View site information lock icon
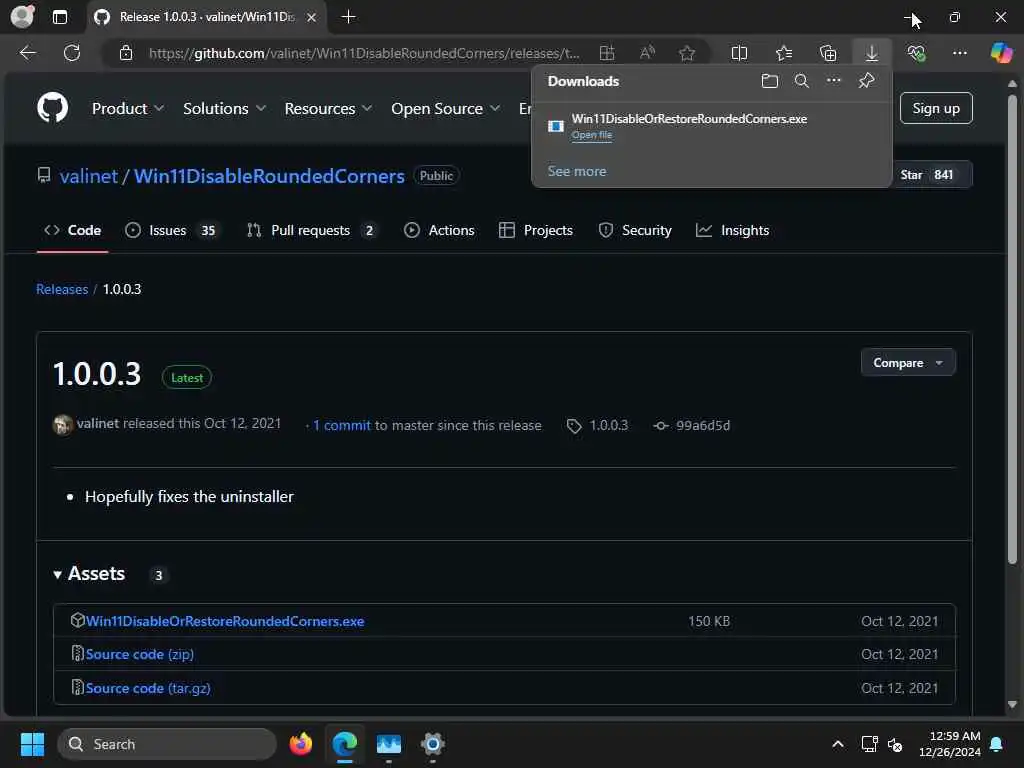 (x=126, y=53)
